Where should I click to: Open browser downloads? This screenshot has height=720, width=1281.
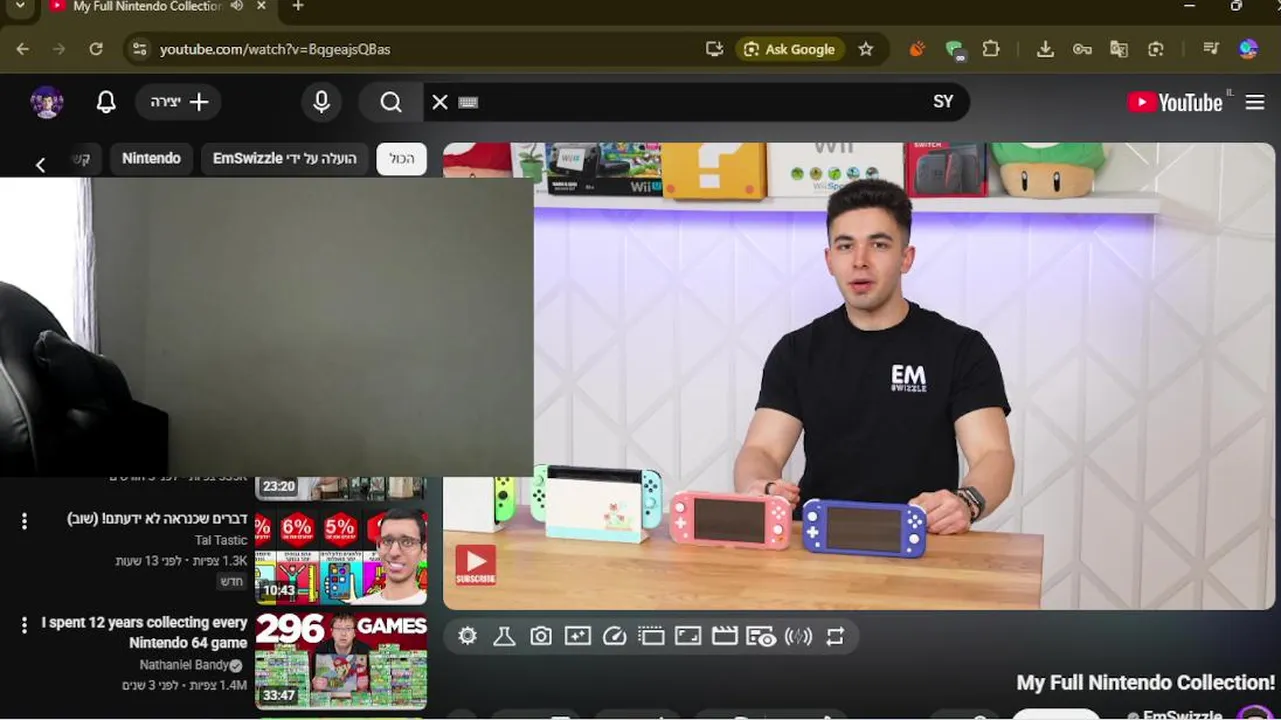(1045, 49)
